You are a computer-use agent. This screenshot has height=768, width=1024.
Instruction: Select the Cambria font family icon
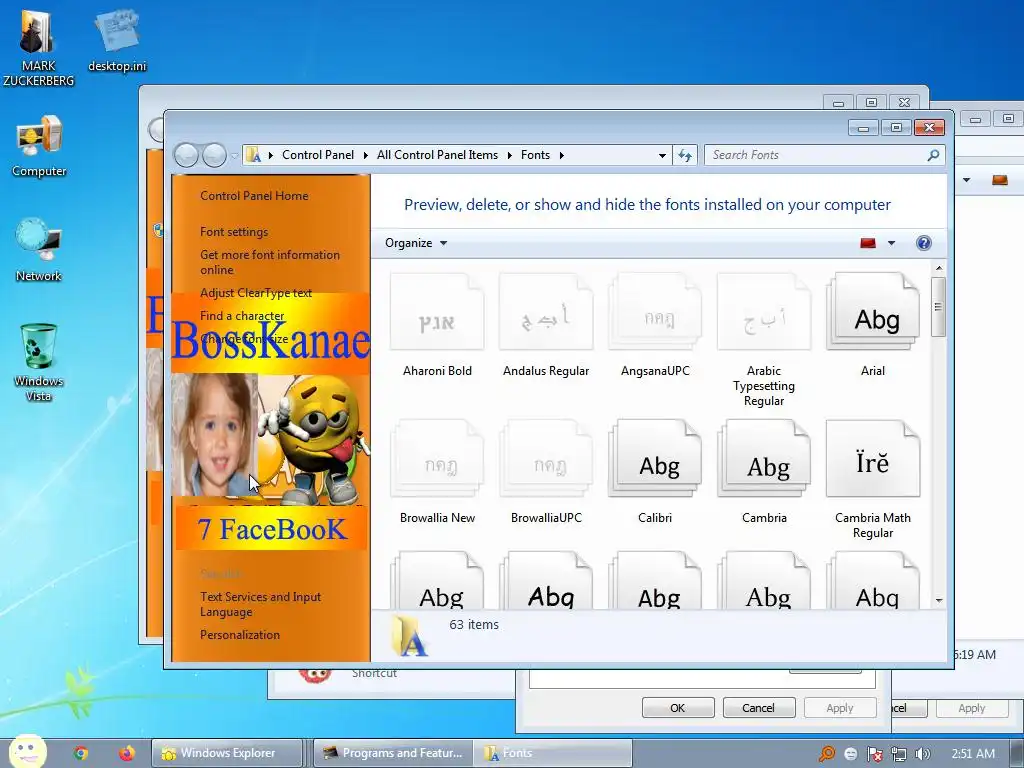764,459
